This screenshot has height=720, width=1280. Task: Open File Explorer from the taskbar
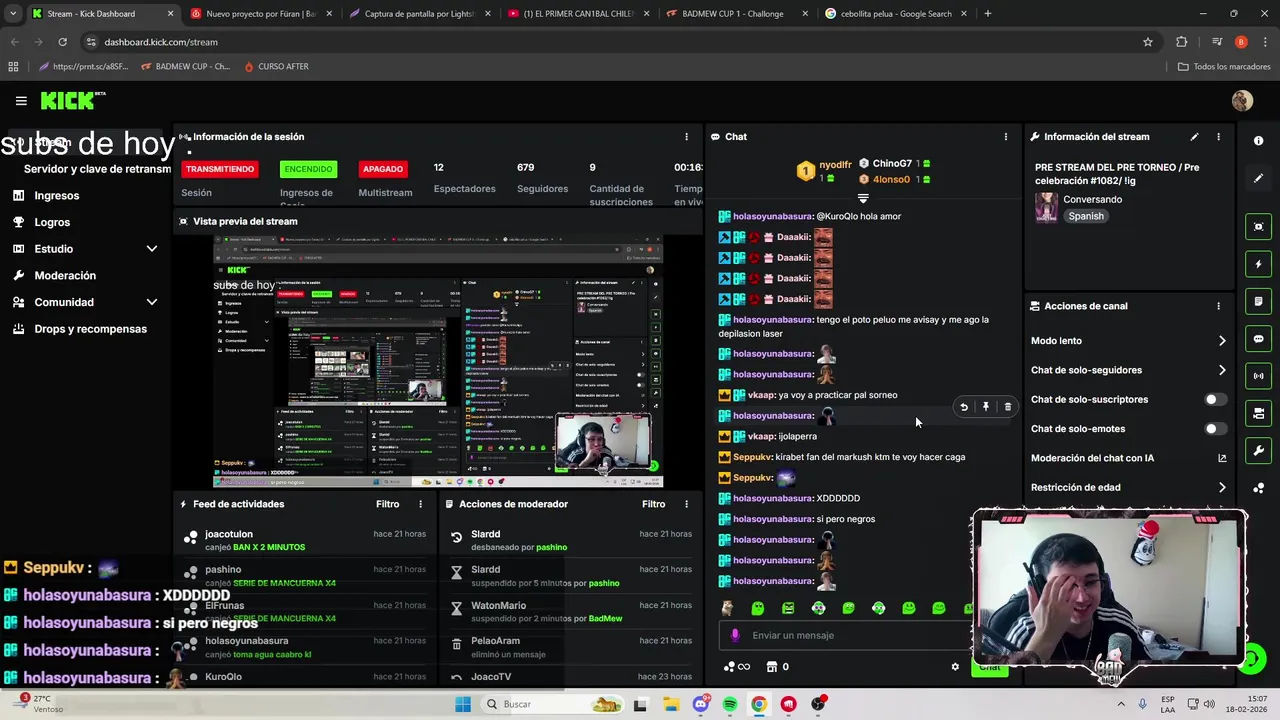point(670,704)
